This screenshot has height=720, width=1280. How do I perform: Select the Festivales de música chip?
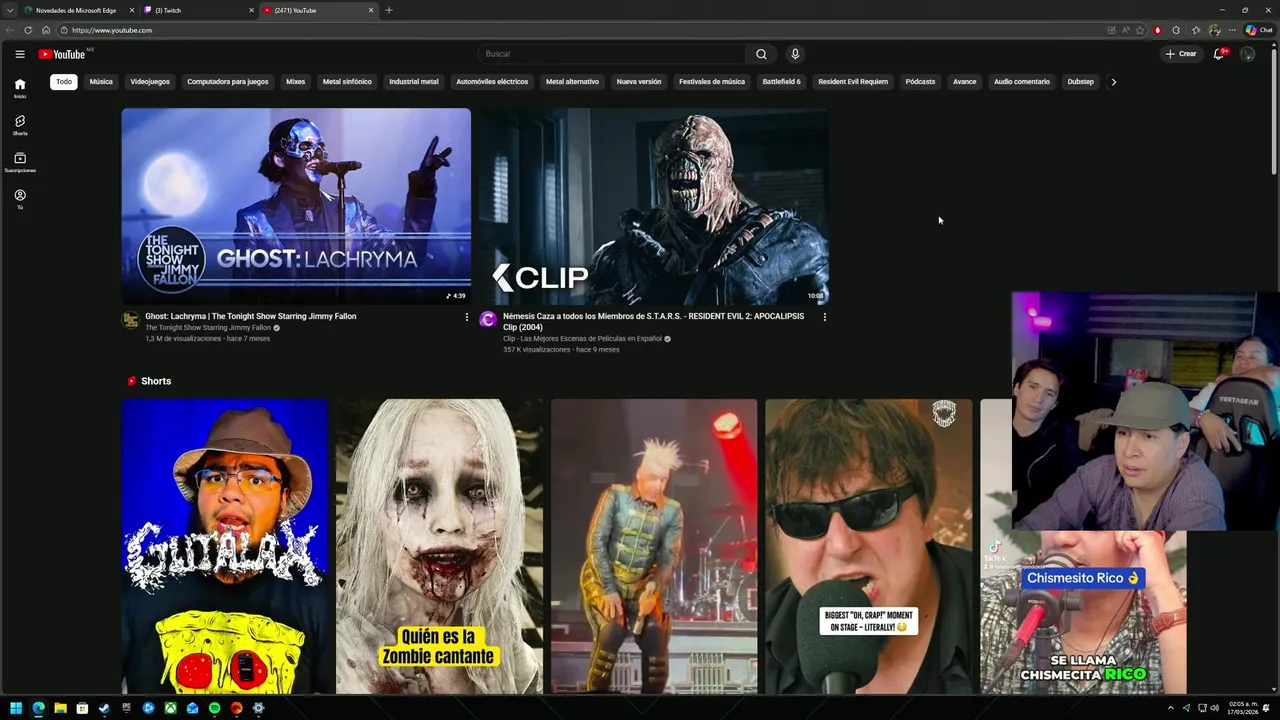pyautogui.click(x=712, y=82)
